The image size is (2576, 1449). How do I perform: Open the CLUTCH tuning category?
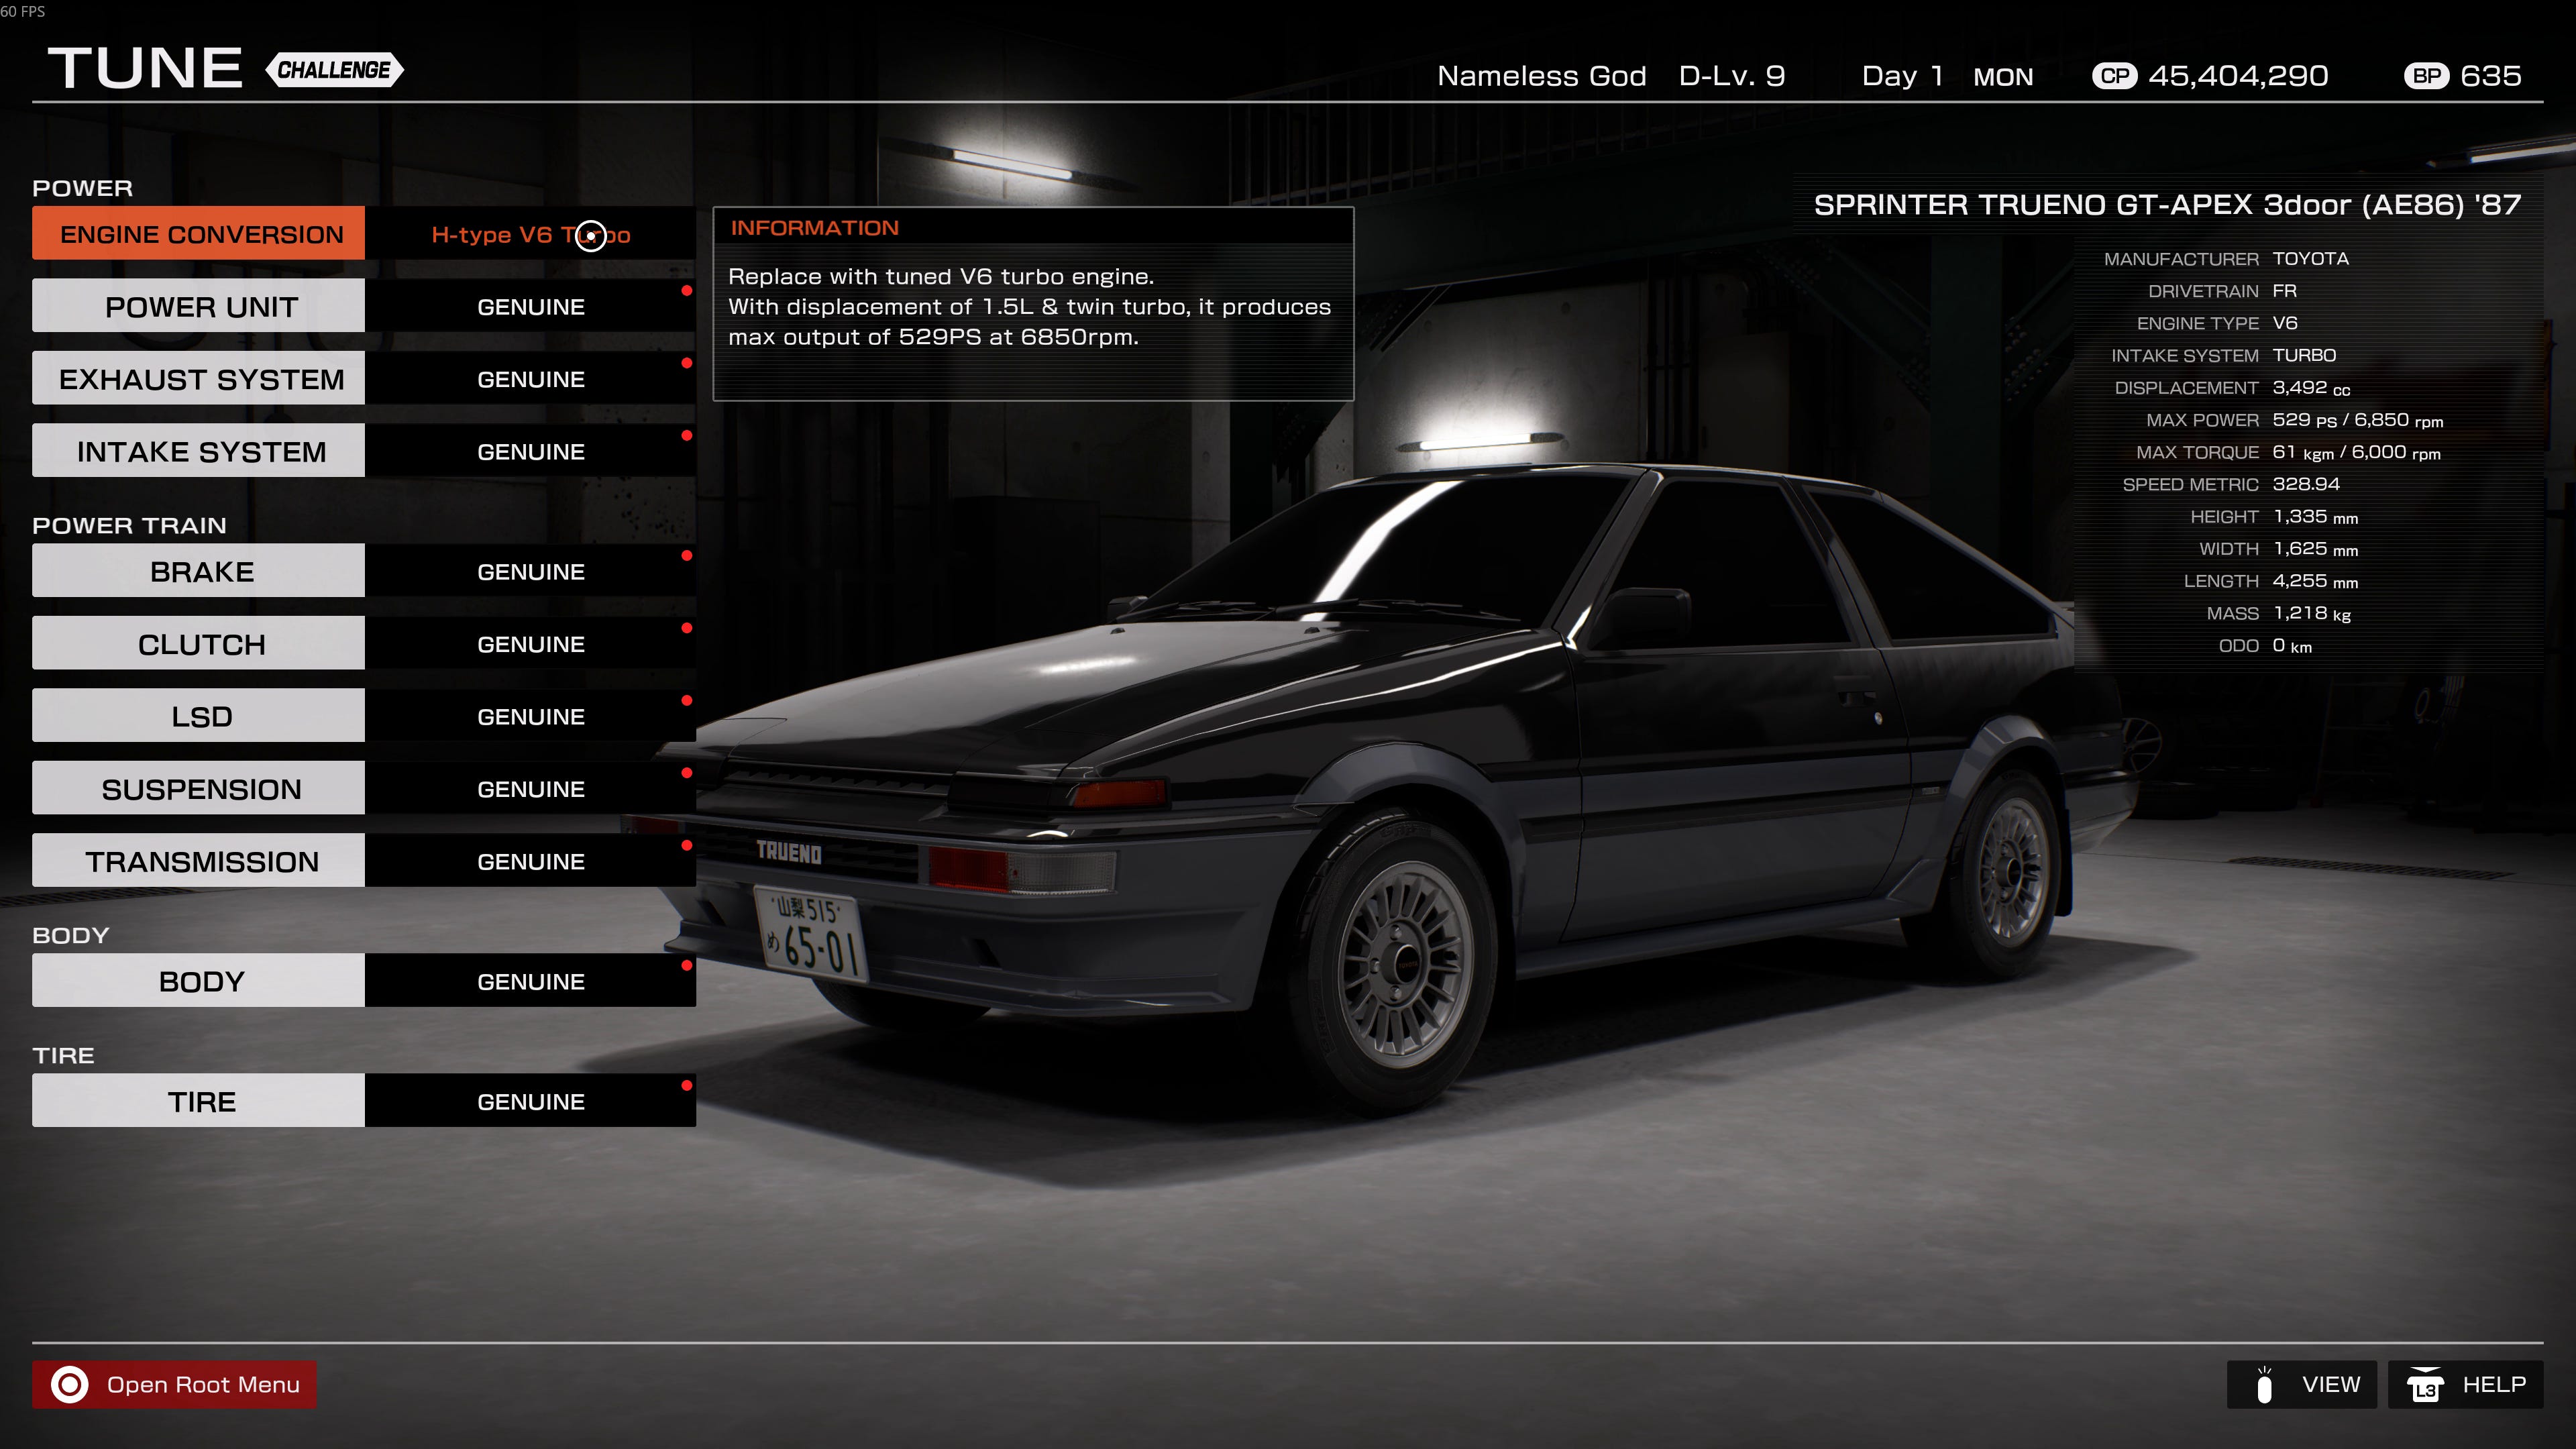pyautogui.click(x=198, y=643)
